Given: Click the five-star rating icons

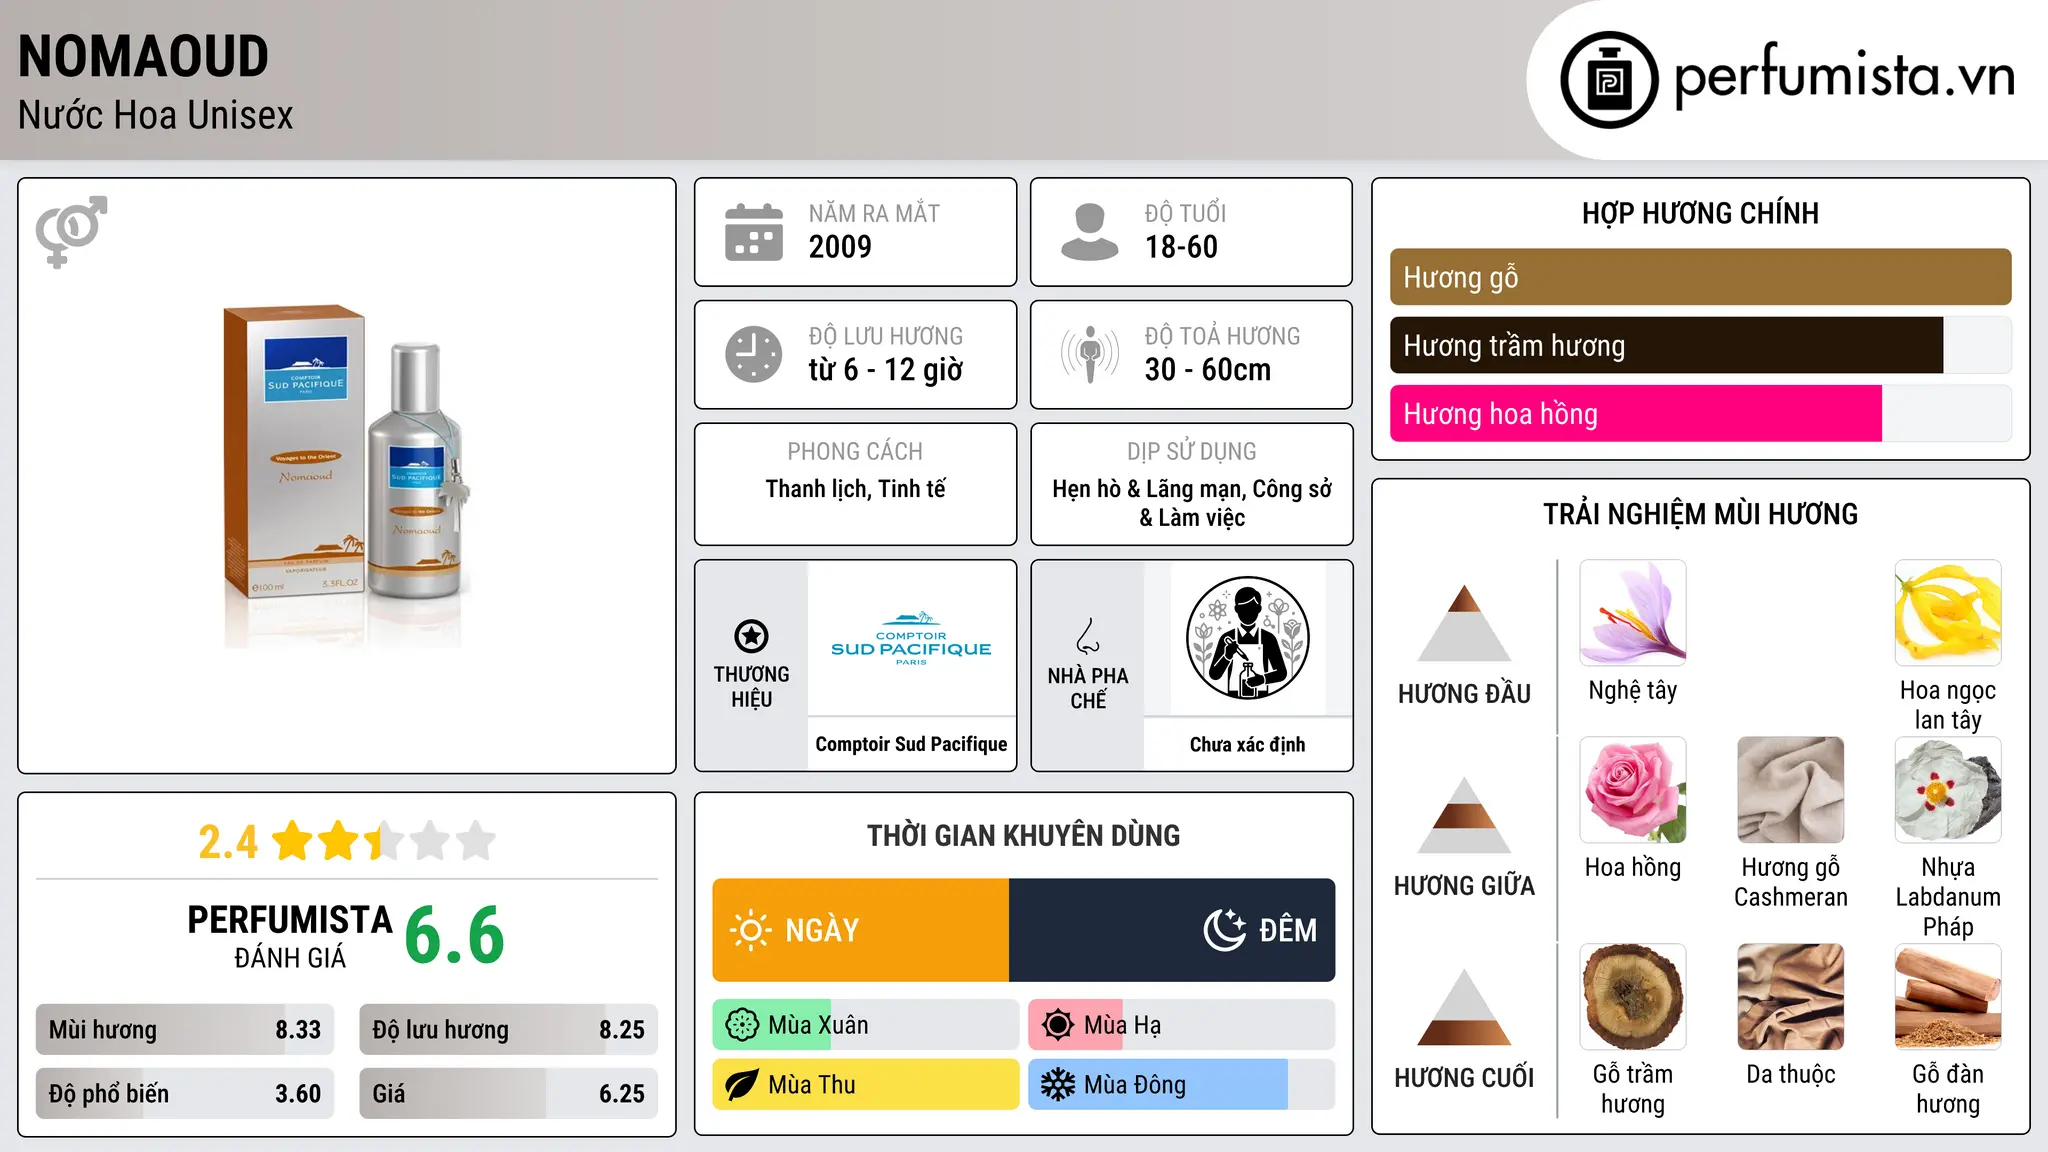Looking at the screenshot, I should coord(384,841).
